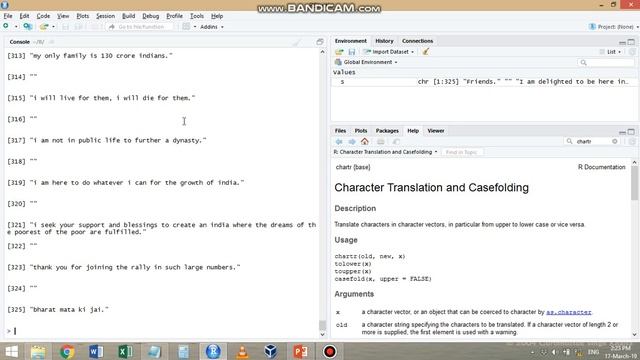Switch to the Packages tab

coord(387,131)
